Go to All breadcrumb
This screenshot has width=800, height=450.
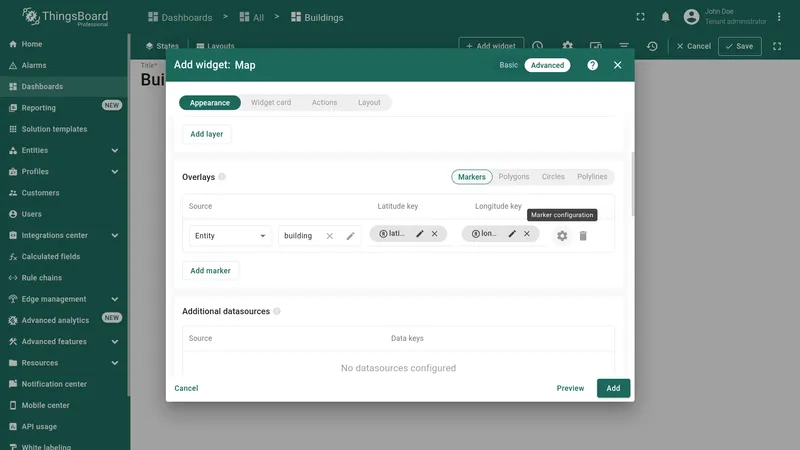click(252, 17)
